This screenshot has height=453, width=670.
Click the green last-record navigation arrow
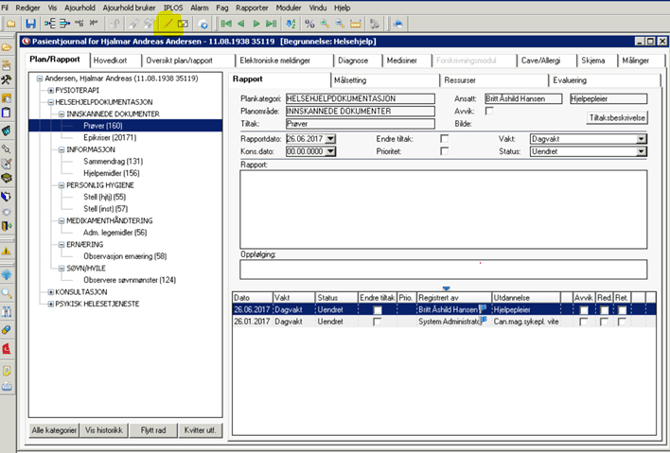click(272, 23)
